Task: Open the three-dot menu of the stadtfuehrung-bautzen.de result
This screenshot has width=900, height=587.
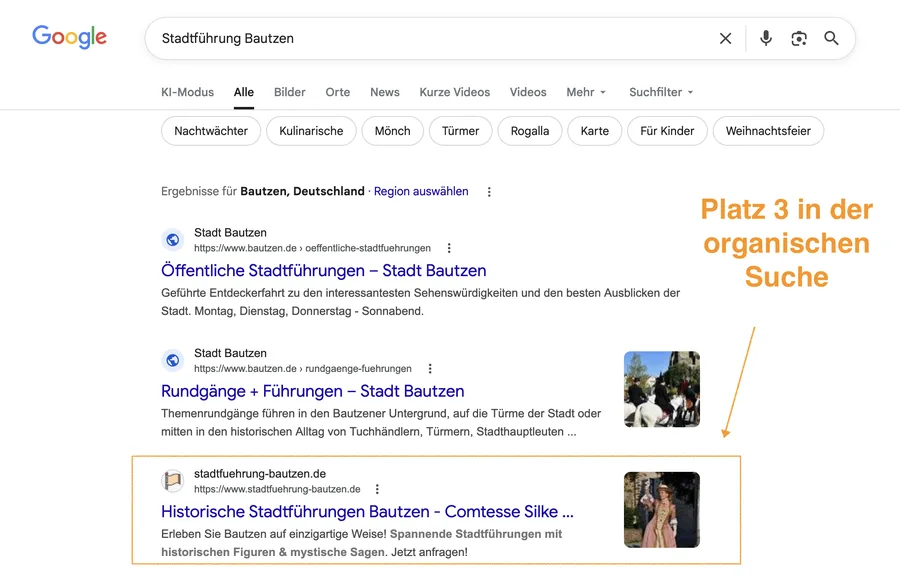Action: tap(377, 489)
